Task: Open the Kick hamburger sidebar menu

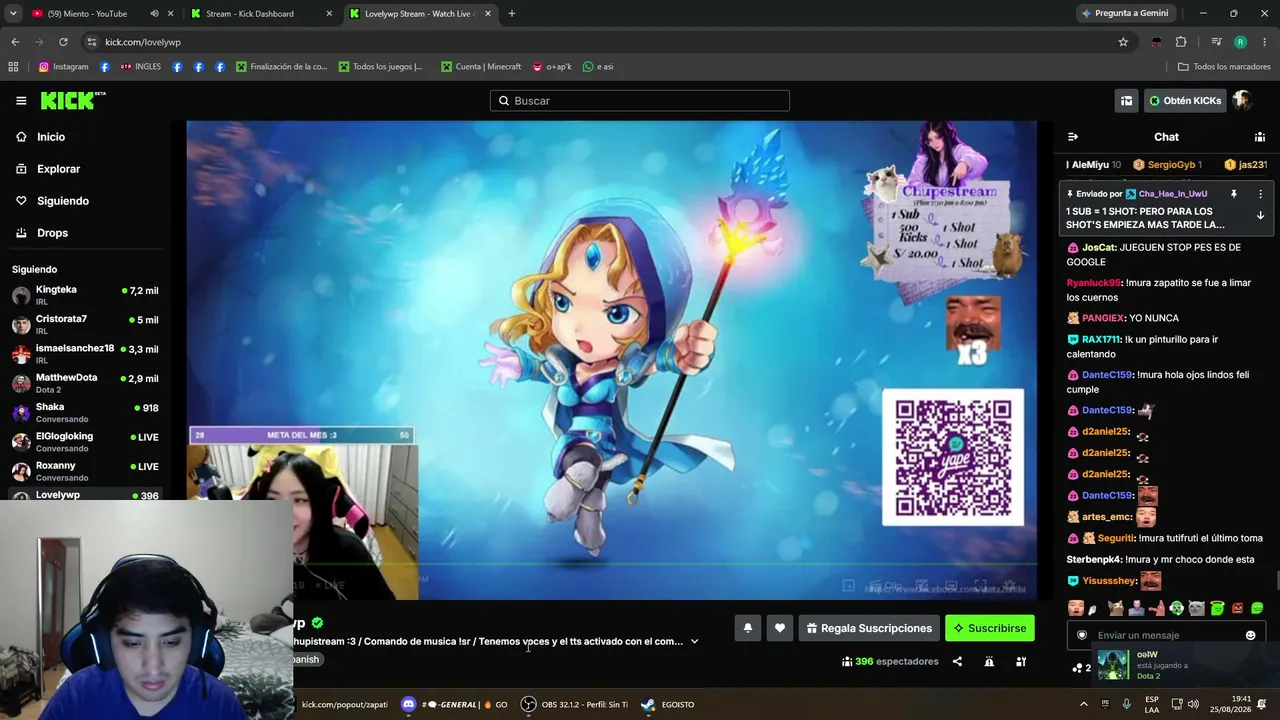Action: (21, 101)
